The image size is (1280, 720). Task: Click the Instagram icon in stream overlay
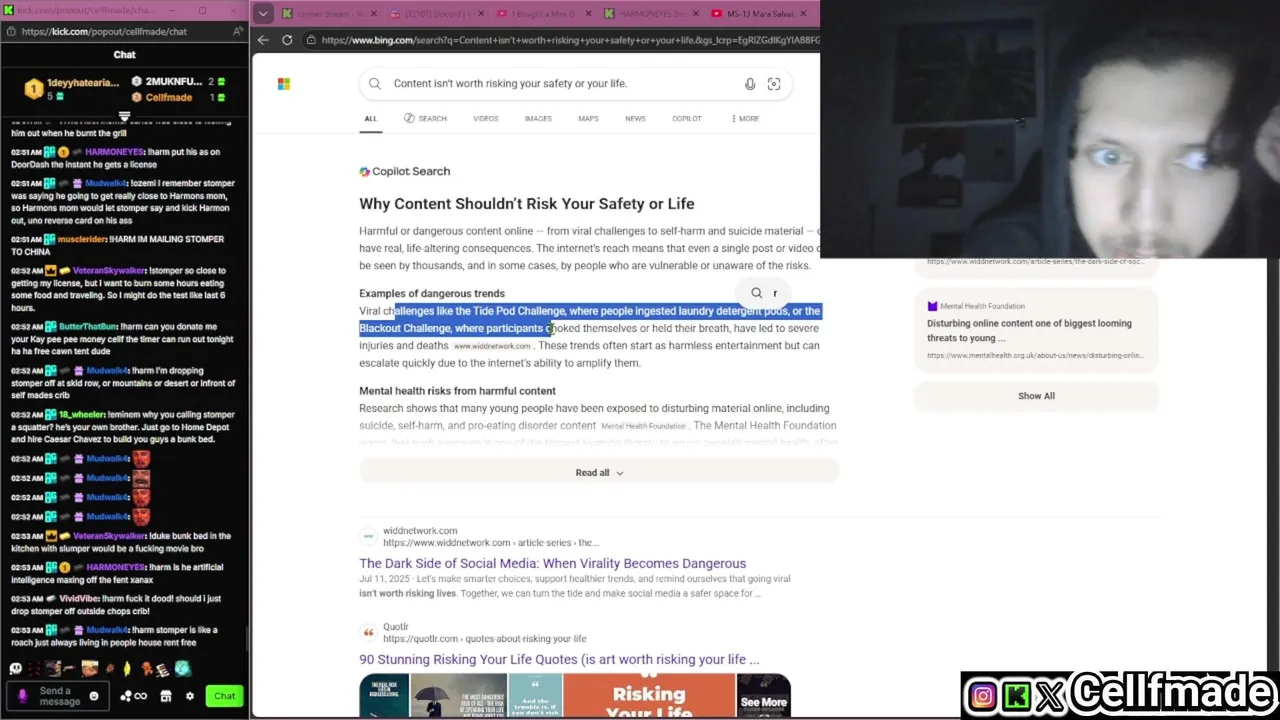click(982, 696)
